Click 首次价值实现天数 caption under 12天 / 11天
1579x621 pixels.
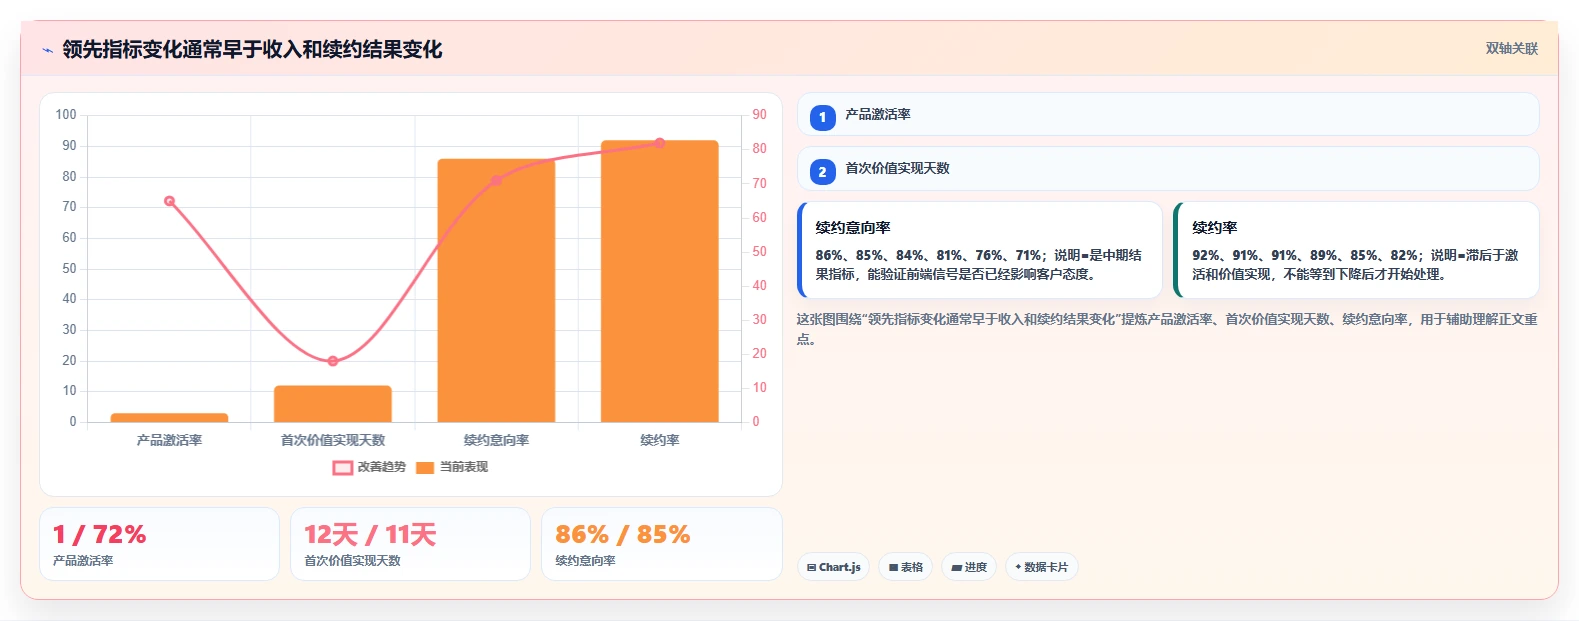pyautogui.click(x=352, y=561)
